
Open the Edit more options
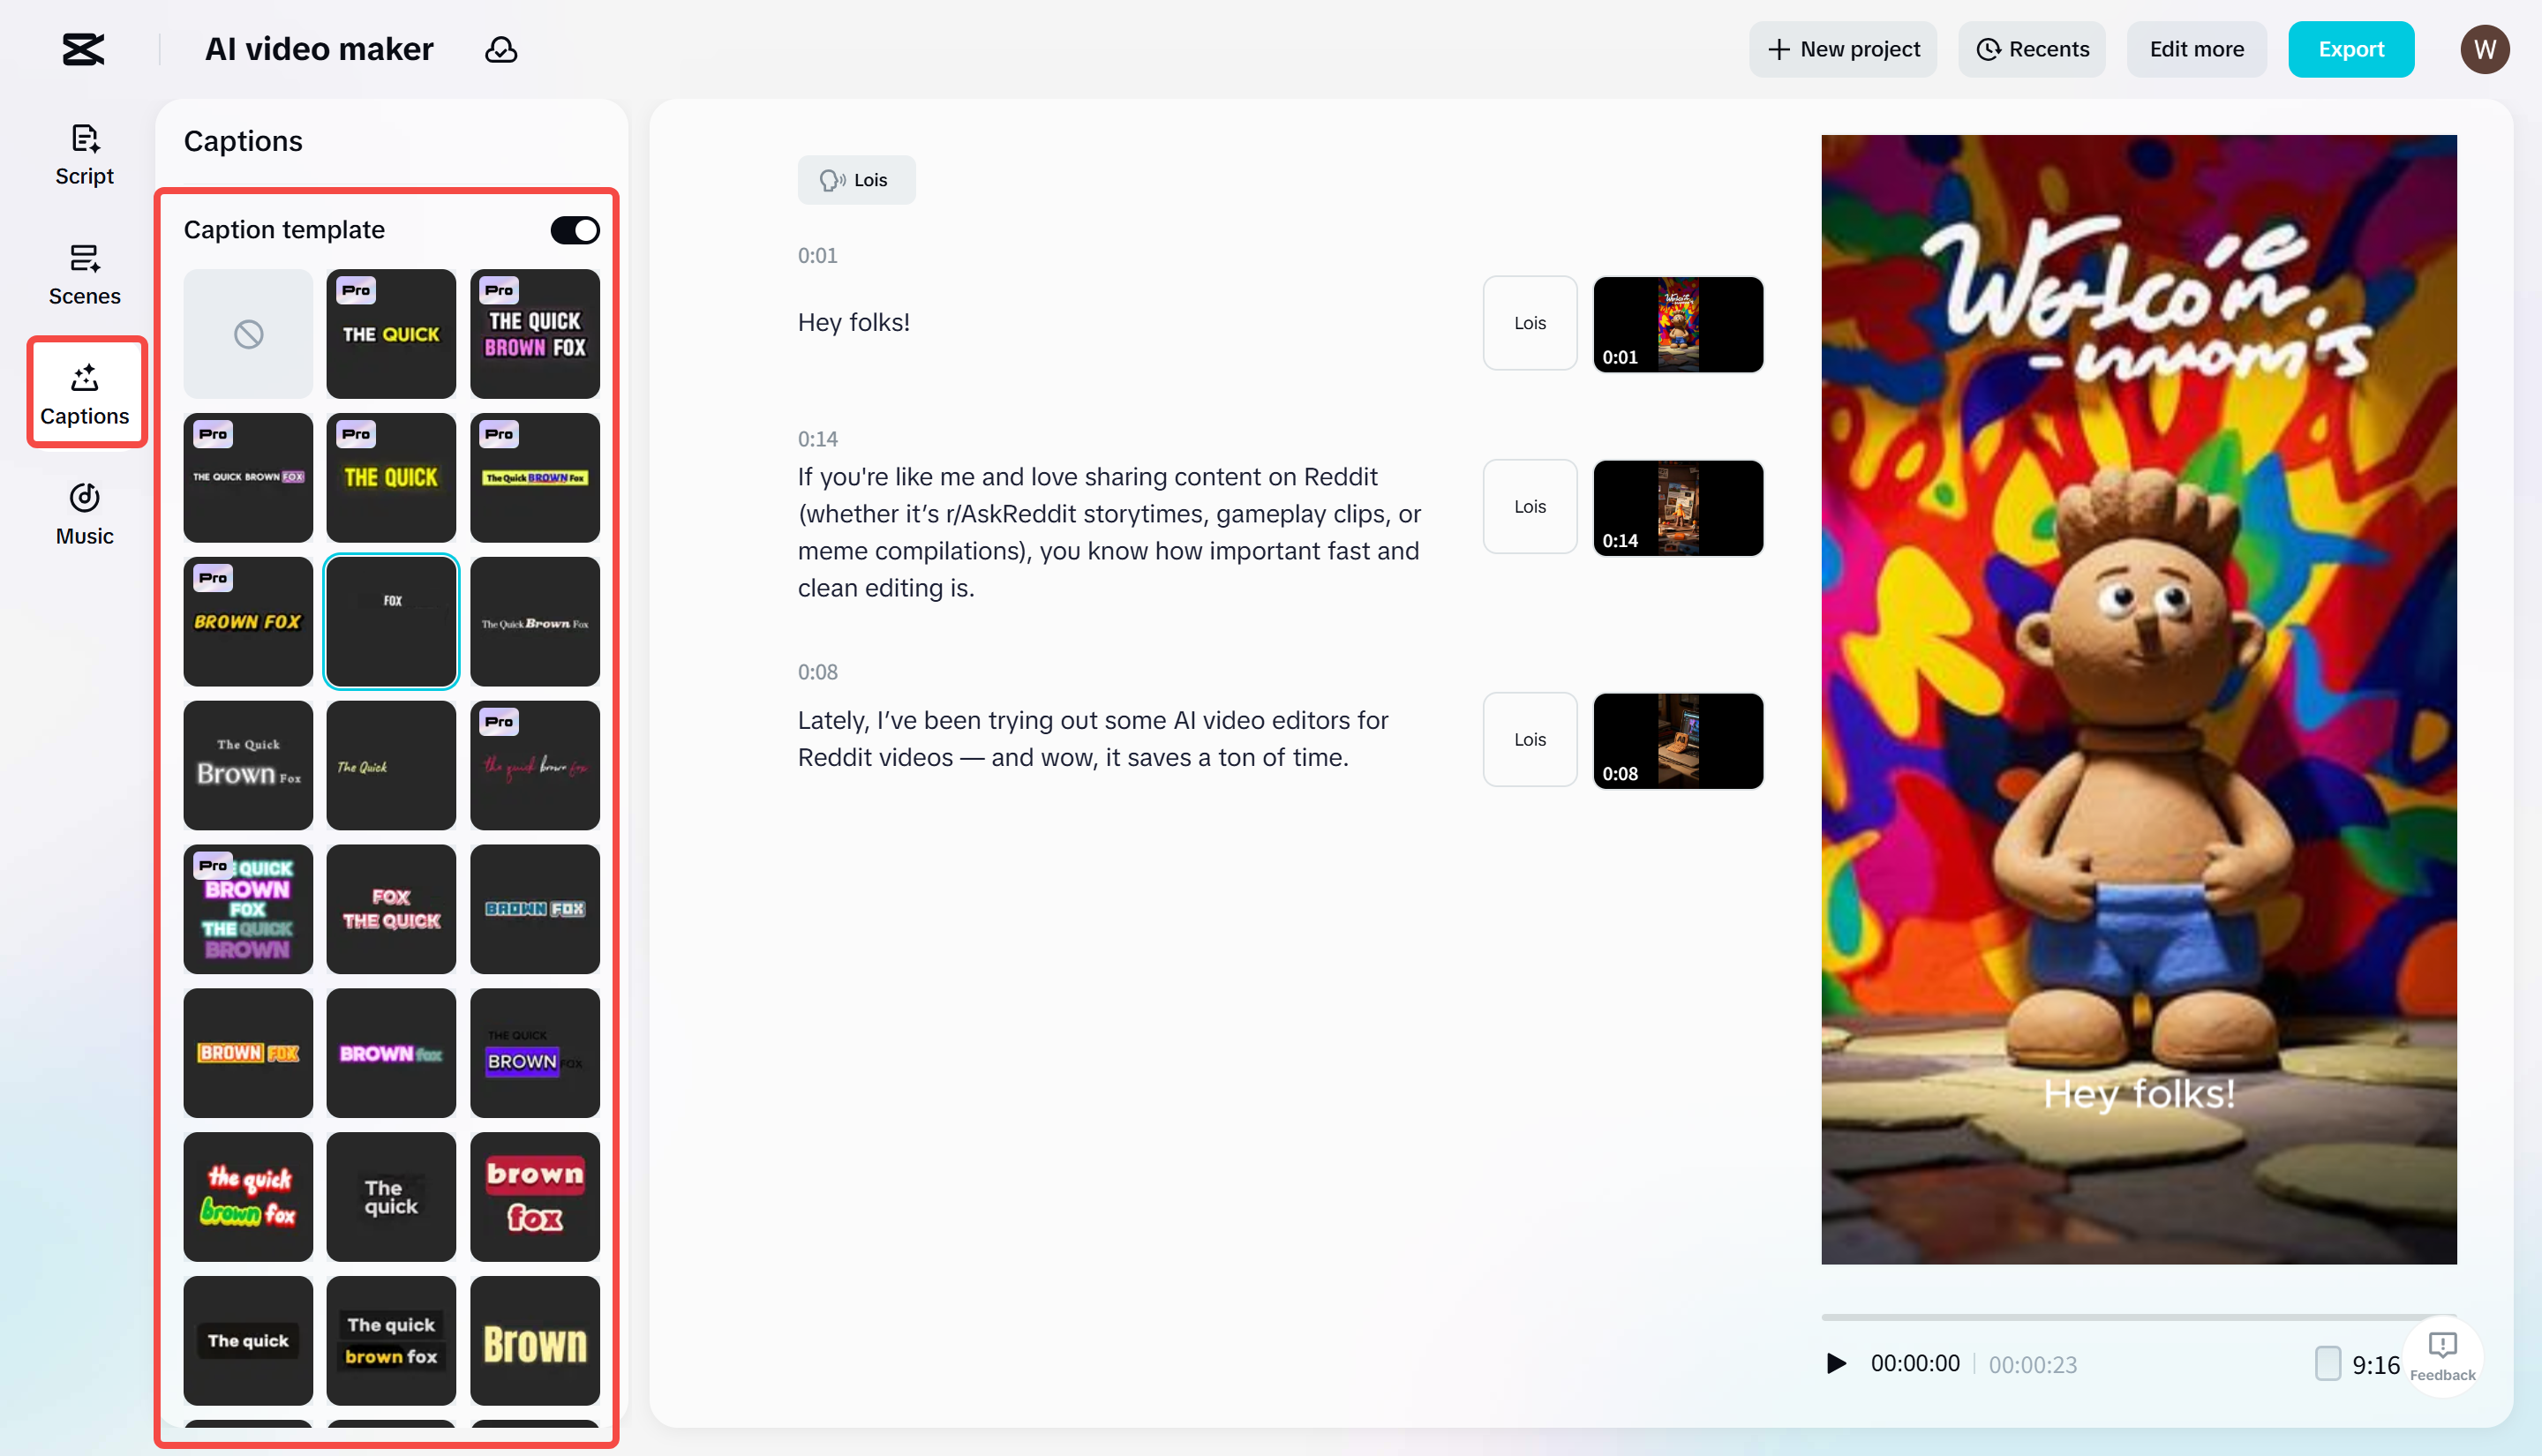[2196, 48]
